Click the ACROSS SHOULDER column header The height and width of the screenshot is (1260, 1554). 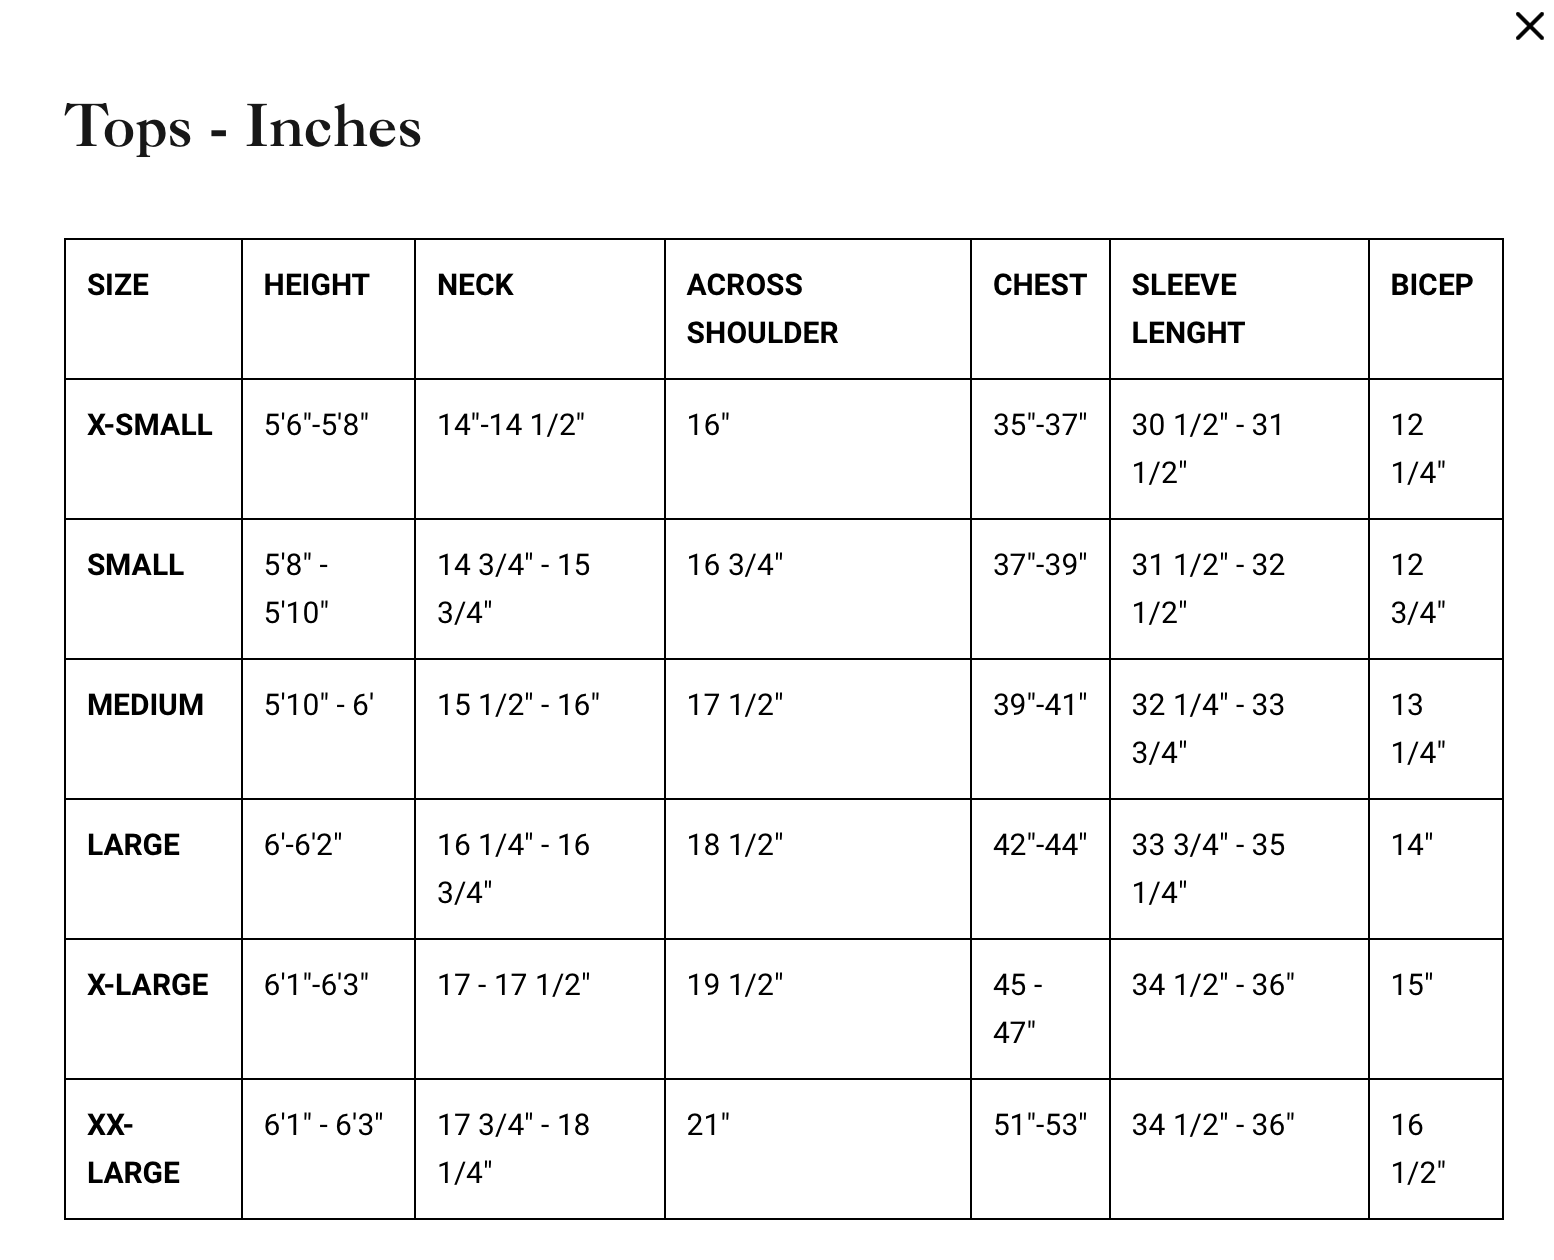[762, 308]
